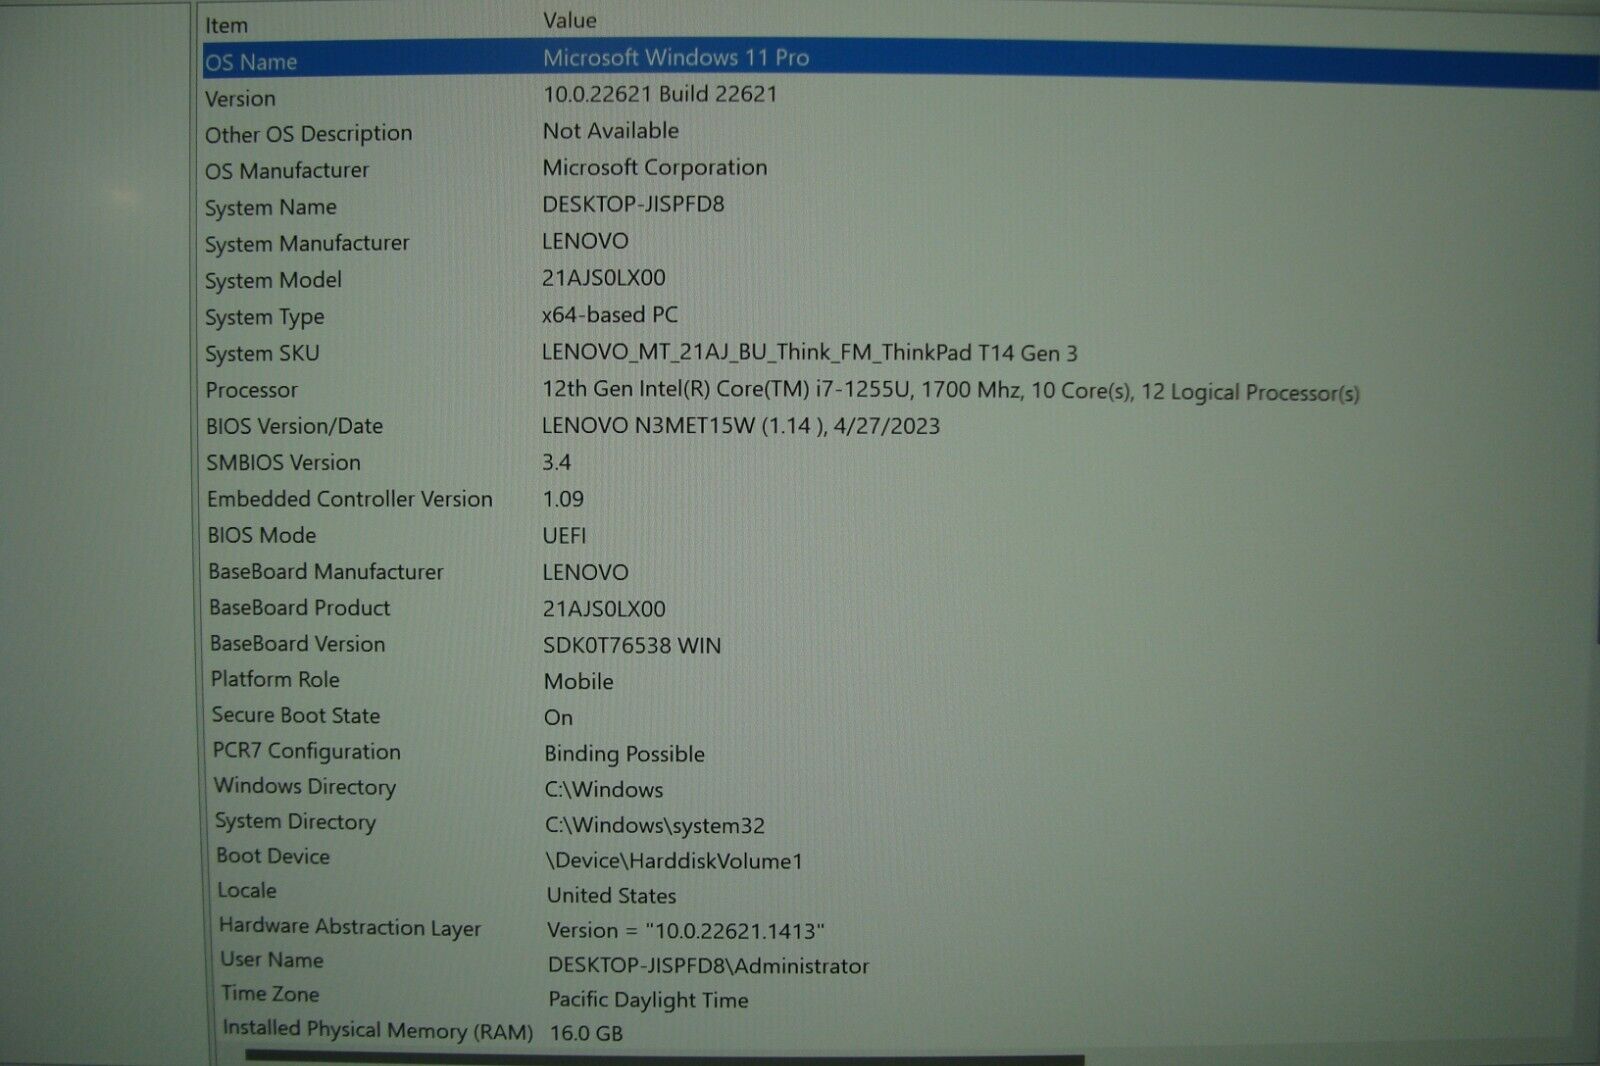Click C:\Windows\system32 value
The image size is (1600, 1066).
point(655,826)
